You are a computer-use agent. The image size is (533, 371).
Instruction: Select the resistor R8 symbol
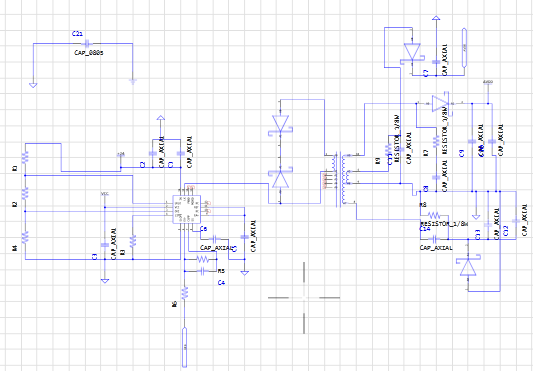(434, 215)
